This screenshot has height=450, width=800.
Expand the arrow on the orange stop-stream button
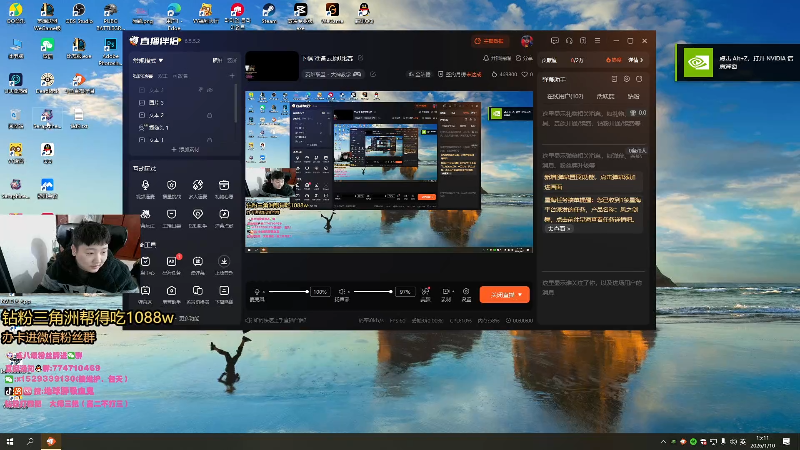pos(520,295)
